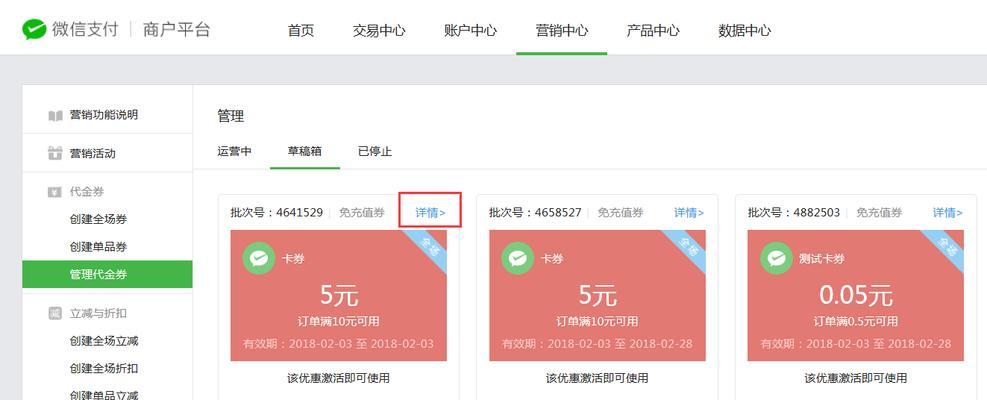Click the 5元 amount on coupon 4641529
987x400 pixels.
click(339, 295)
